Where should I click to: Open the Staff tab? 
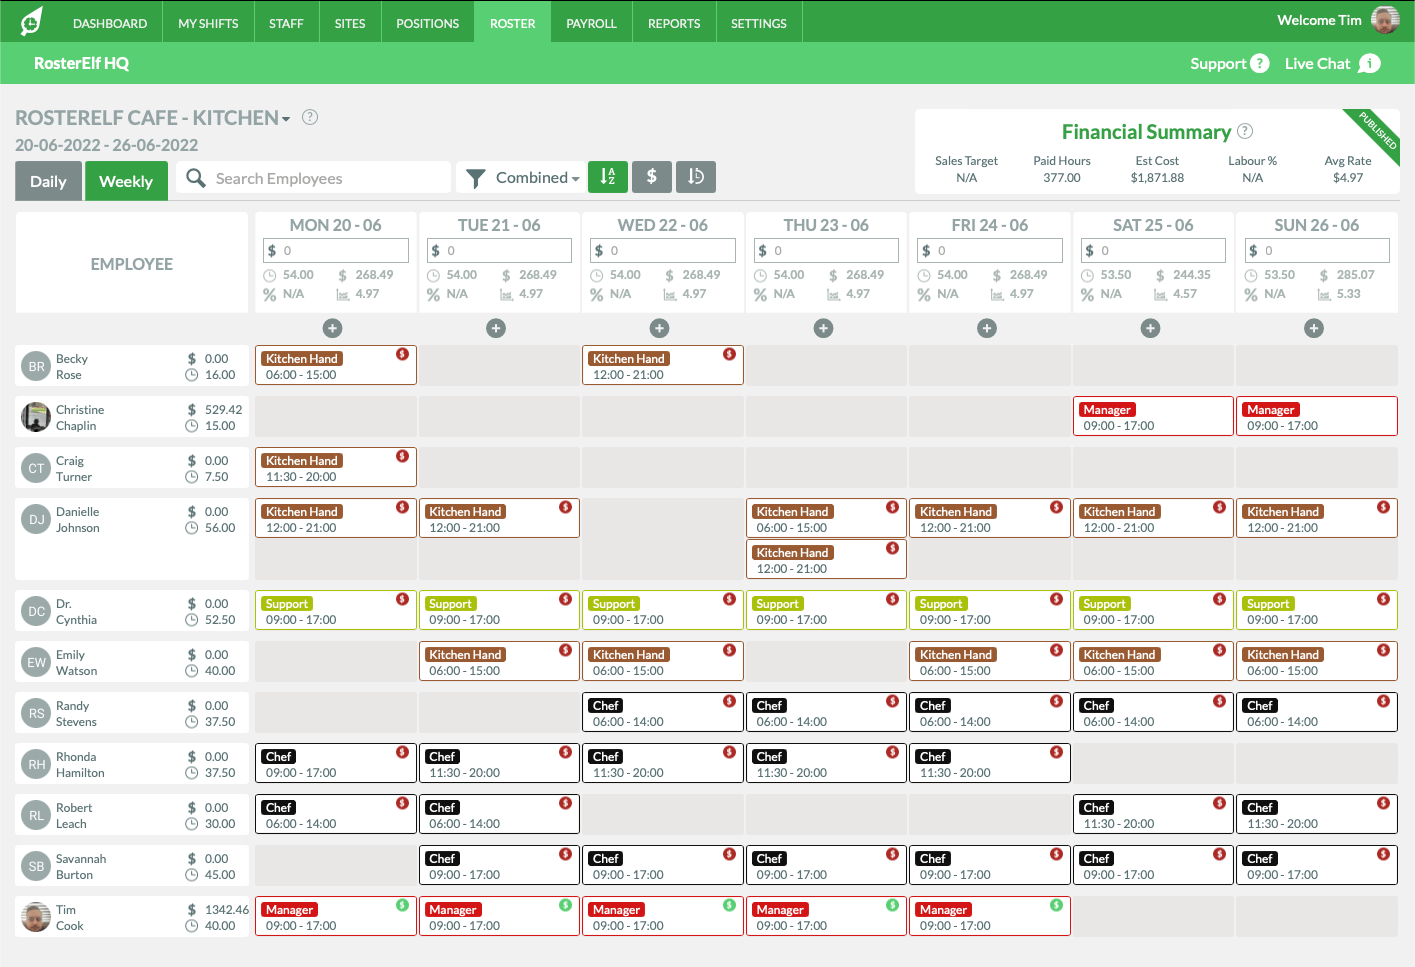pyautogui.click(x=286, y=23)
